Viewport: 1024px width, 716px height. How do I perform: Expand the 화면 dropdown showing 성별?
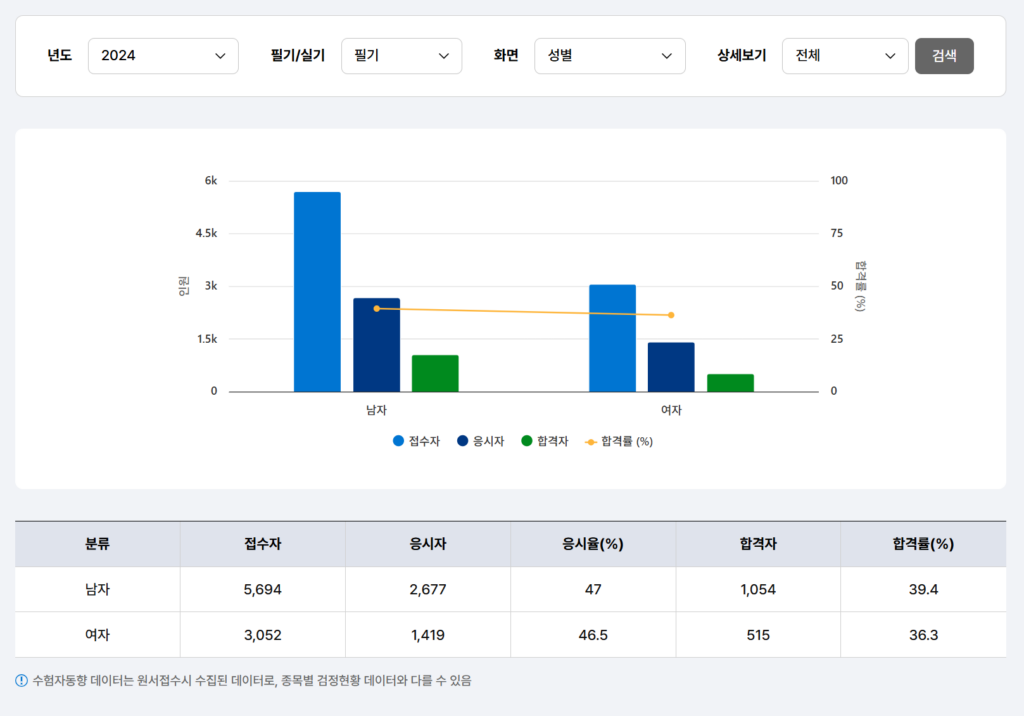[x=609, y=55]
